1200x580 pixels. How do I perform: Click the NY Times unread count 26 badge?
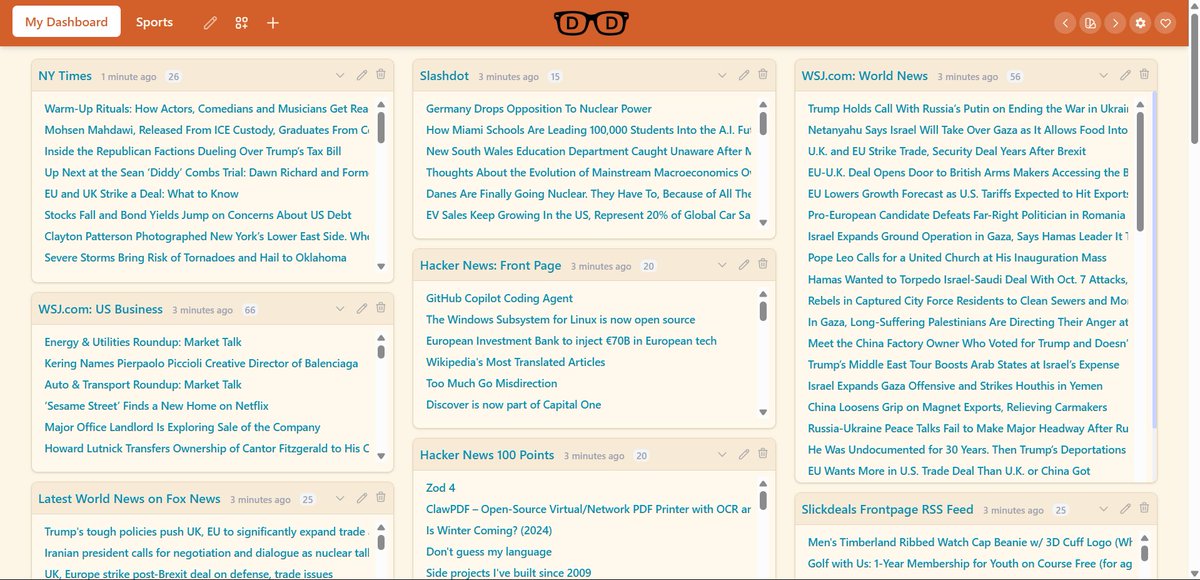[174, 77]
